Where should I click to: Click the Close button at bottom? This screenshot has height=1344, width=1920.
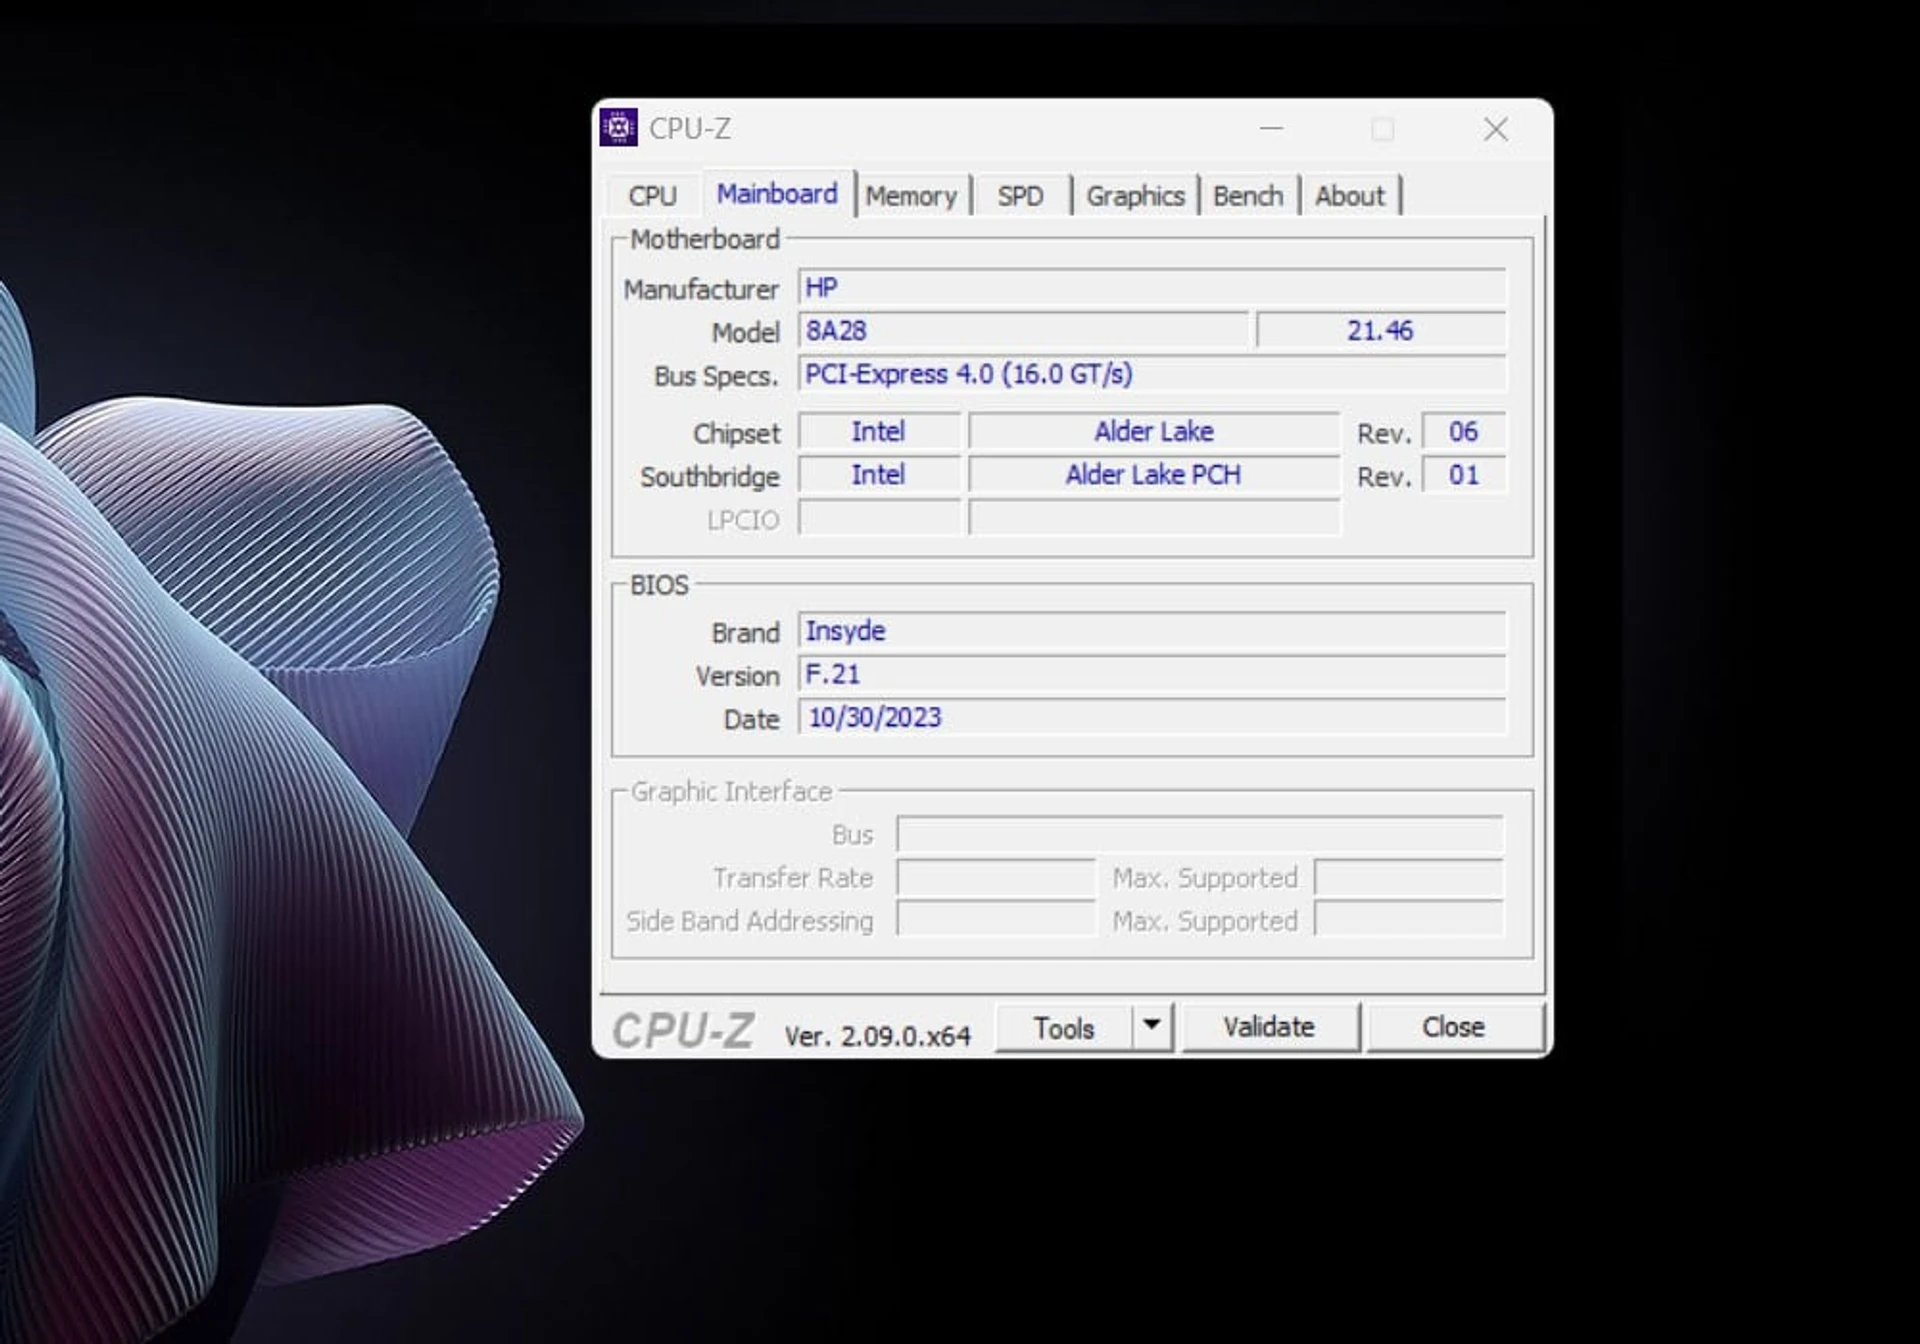coord(1453,1027)
